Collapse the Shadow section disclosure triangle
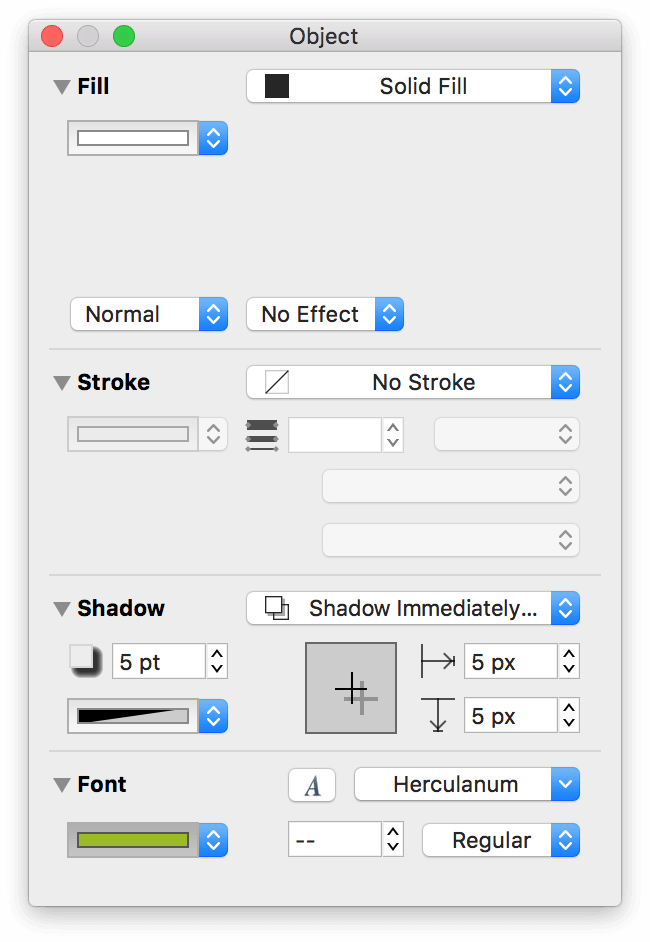 click(62, 609)
